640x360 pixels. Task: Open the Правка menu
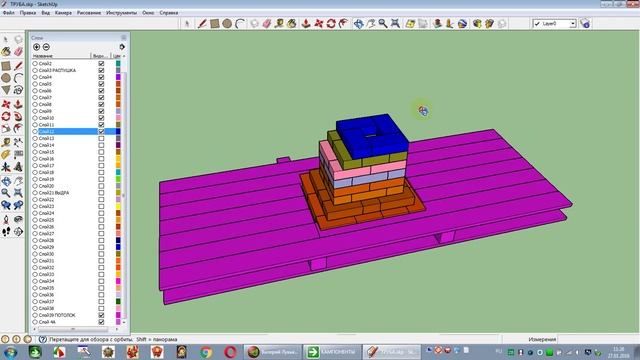[28, 13]
